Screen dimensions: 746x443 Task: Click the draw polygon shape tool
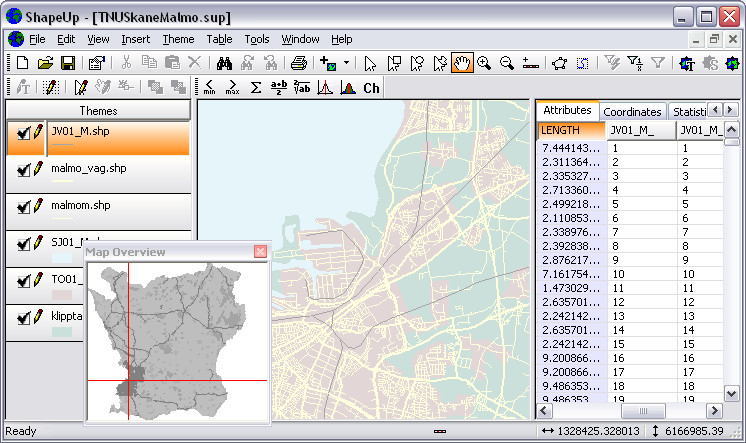click(x=560, y=63)
